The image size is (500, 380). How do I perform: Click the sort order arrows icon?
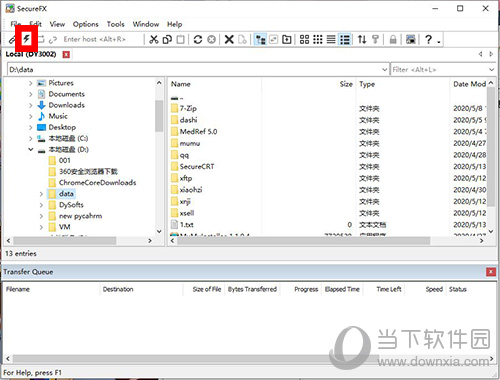point(362,39)
